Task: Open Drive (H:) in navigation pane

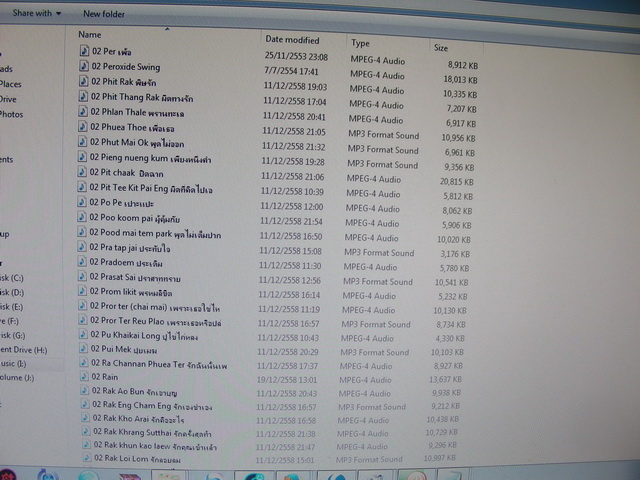Action: tap(23, 350)
